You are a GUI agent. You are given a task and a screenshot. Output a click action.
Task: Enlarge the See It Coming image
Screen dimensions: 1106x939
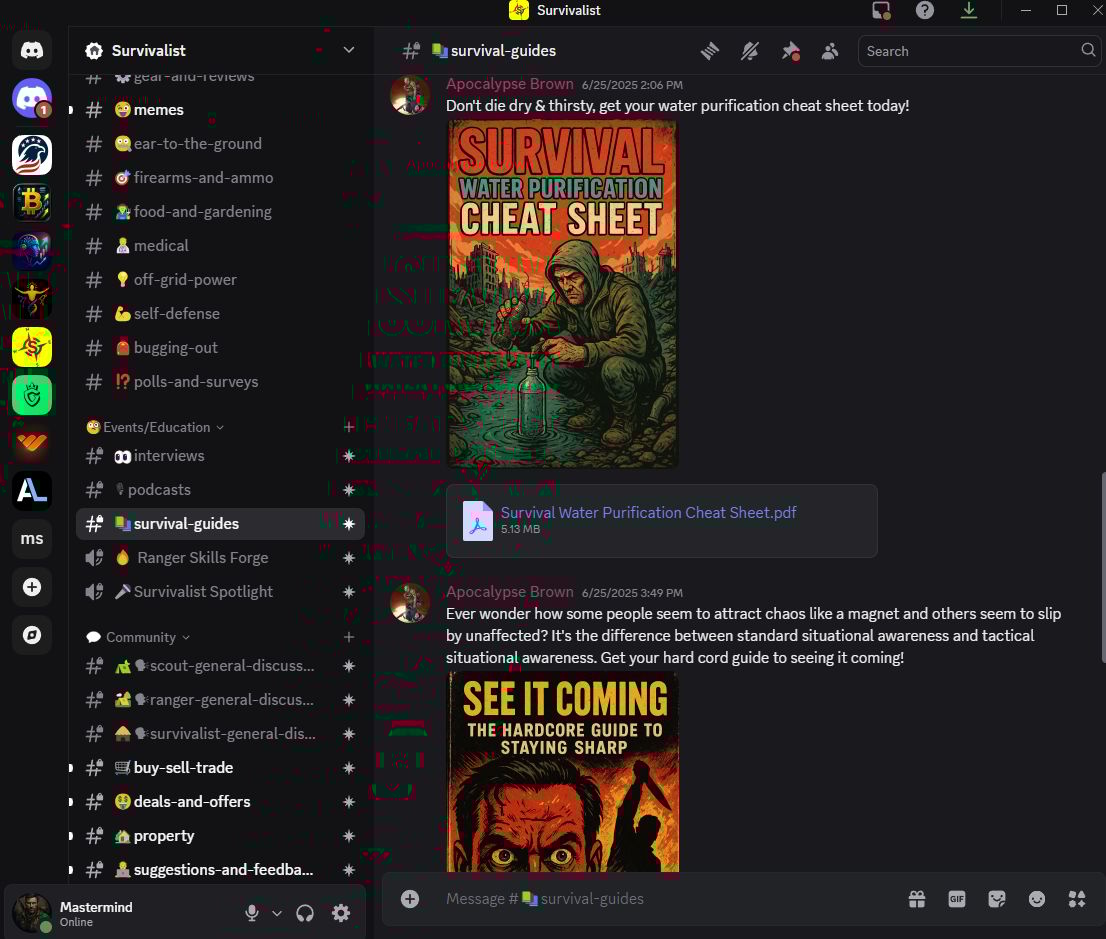point(562,772)
